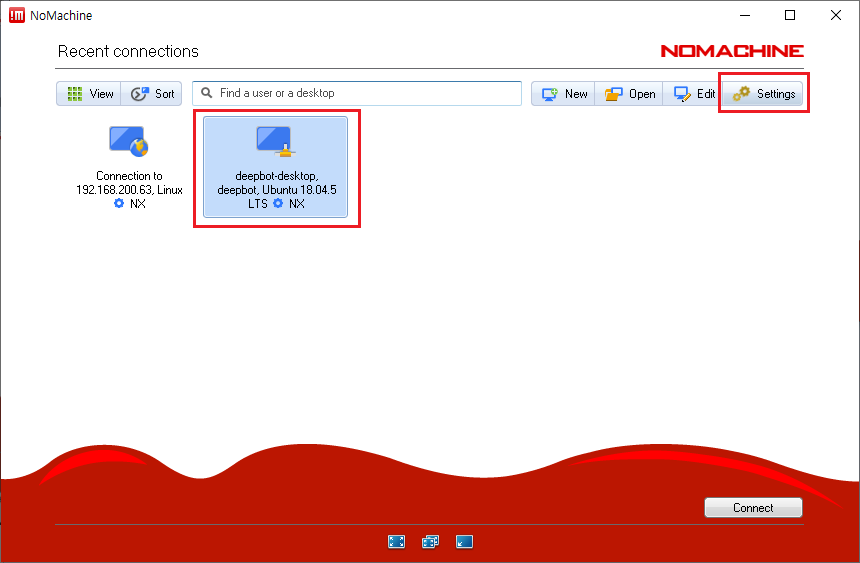Click the magnifier search icon

click(x=206, y=93)
